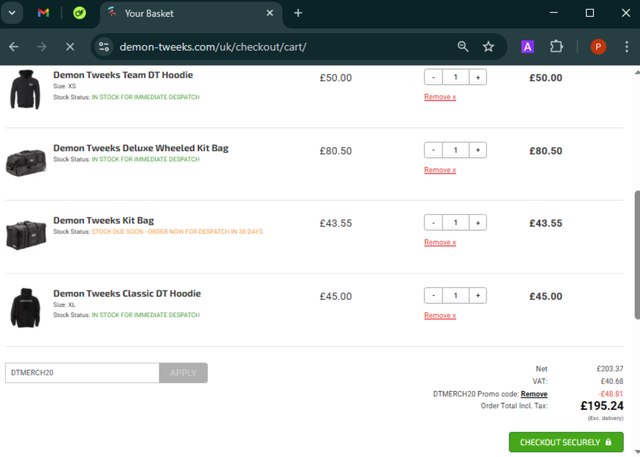The image size is (640, 457).
Task: Remove the DTMERCH20 promo code
Action: click(534, 394)
